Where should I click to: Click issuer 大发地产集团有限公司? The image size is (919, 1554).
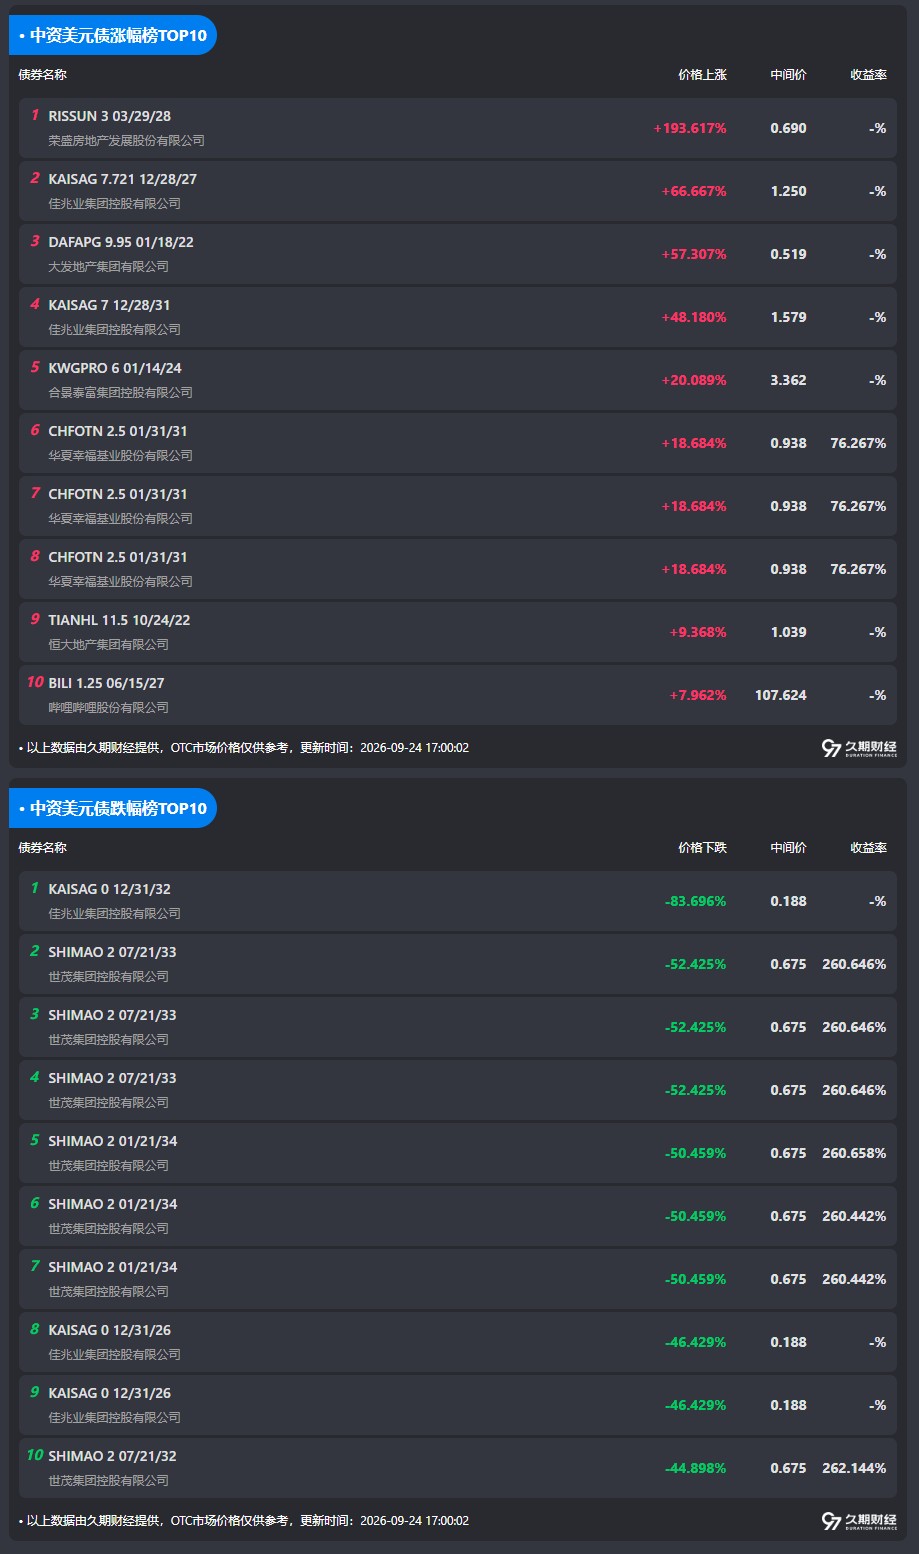coord(108,267)
